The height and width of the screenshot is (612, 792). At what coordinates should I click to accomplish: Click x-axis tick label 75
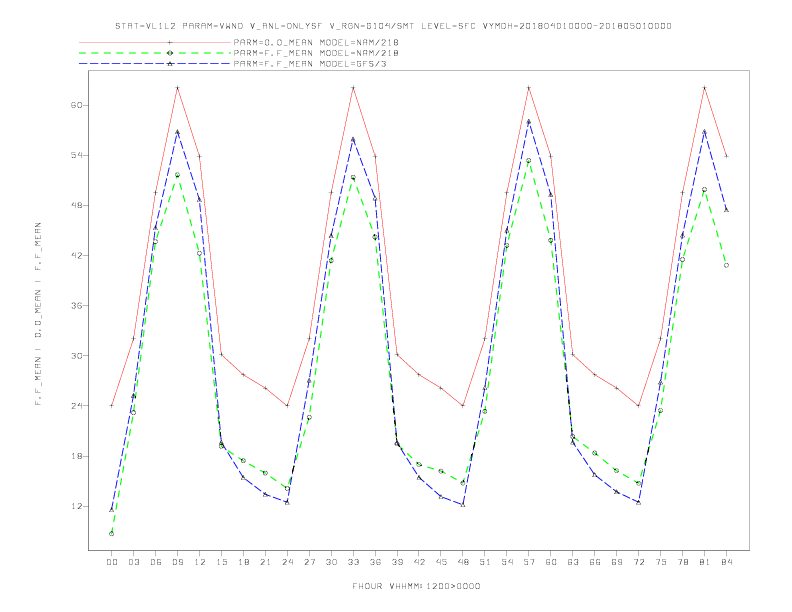(661, 562)
